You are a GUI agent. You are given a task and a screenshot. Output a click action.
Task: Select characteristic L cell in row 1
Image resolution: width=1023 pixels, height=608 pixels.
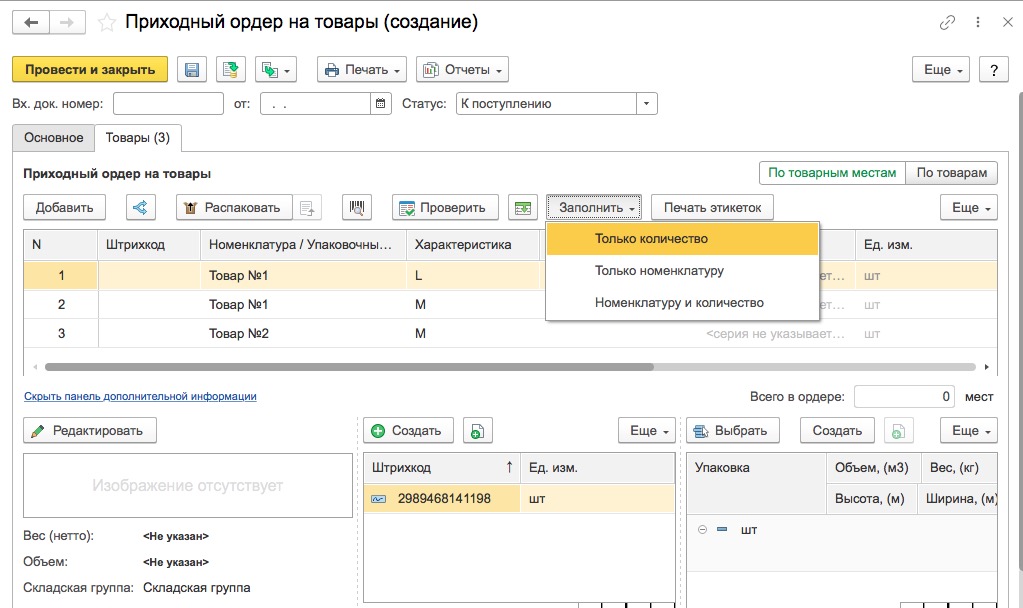(x=473, y=275)
